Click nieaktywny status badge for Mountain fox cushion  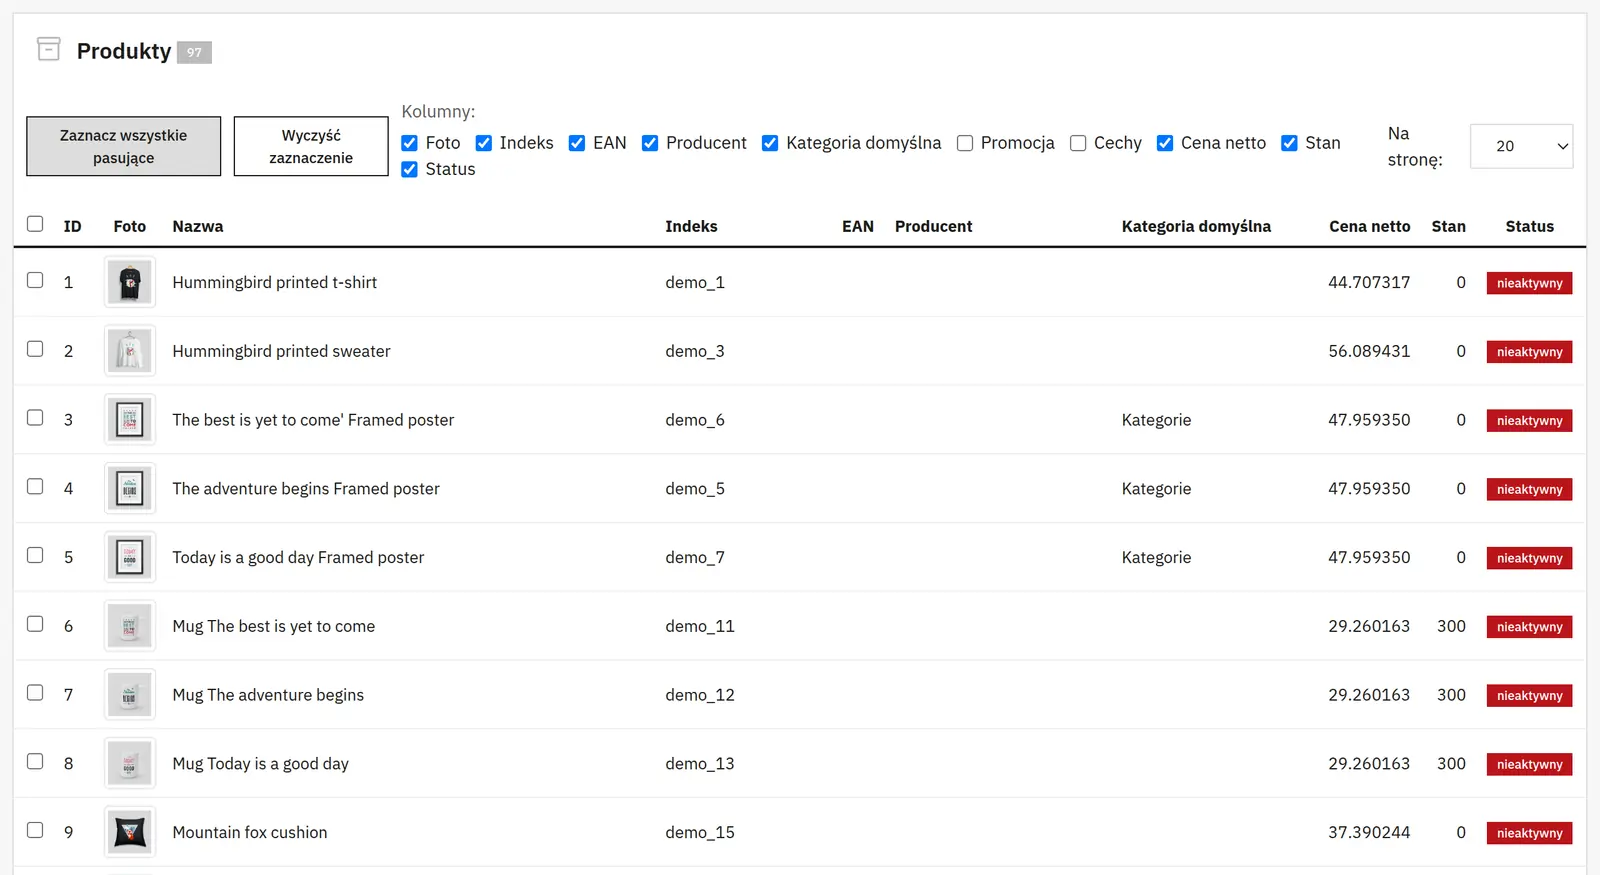coord(1529,833)
